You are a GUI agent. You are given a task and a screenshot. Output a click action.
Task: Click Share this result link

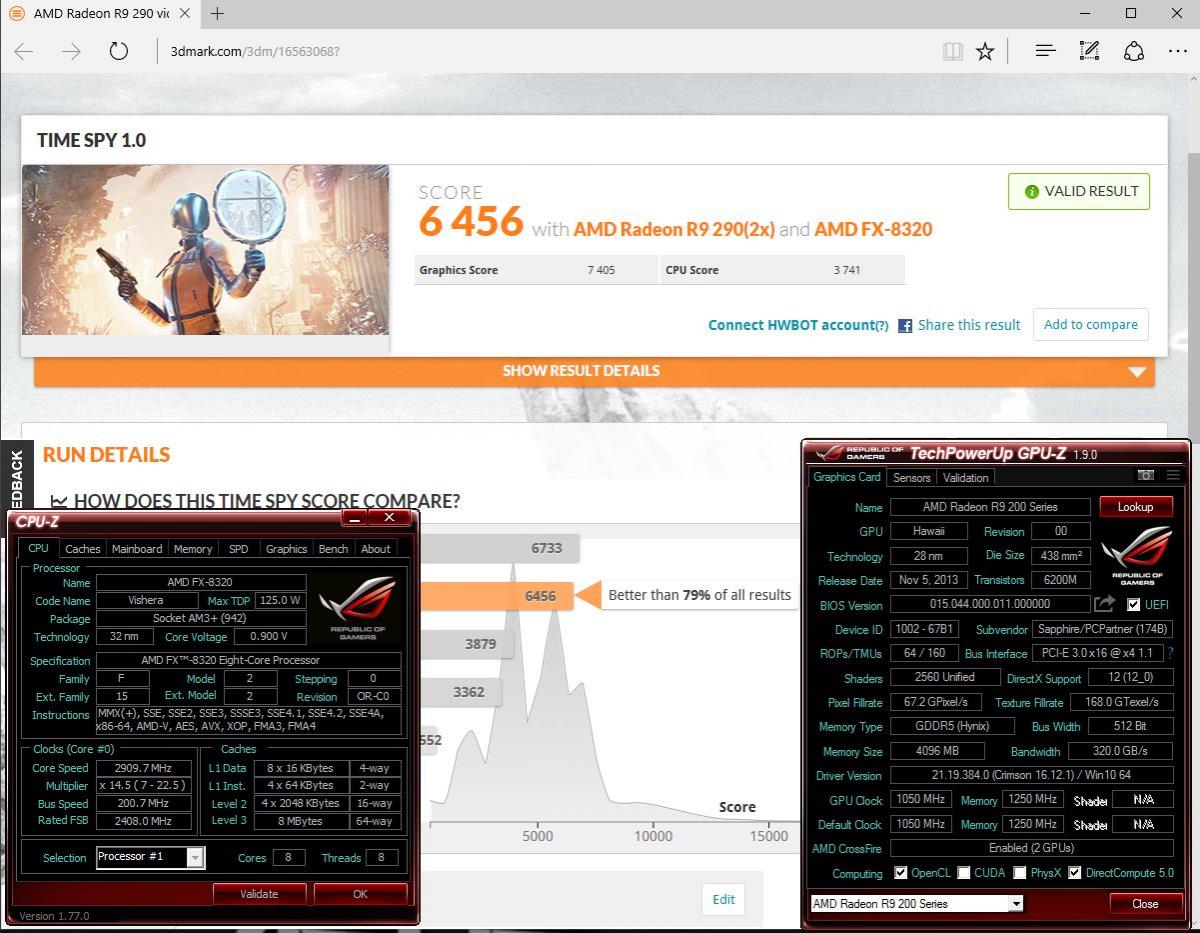pyautogui.click(x=969, y=325)
